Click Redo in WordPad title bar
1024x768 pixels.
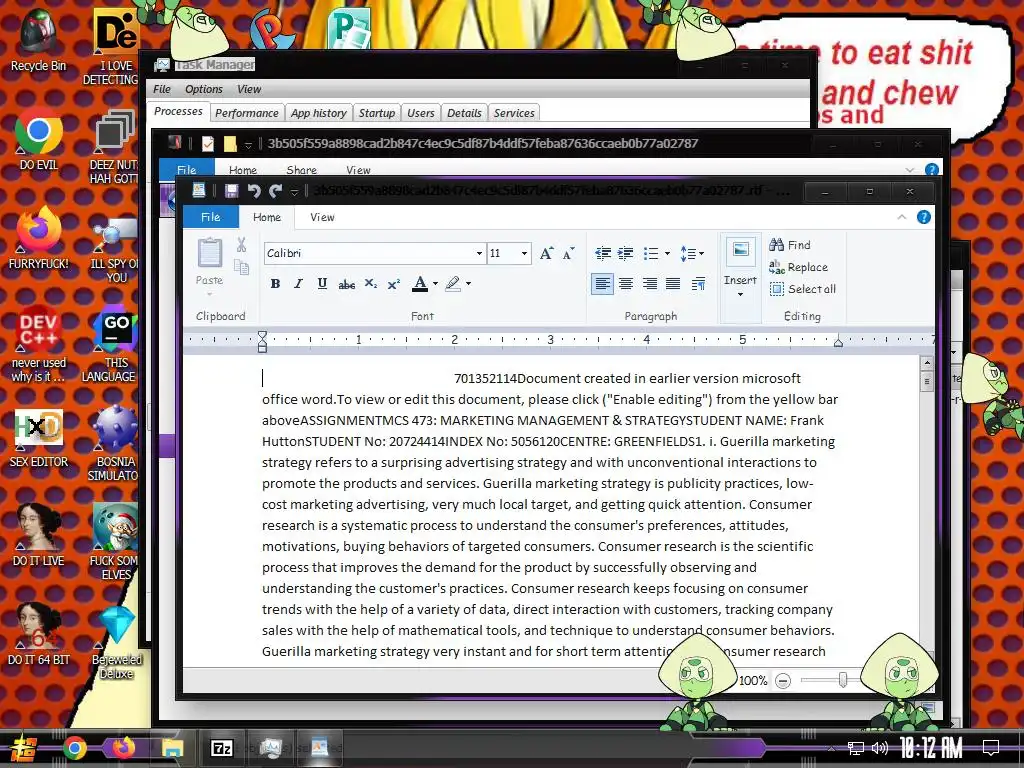[x=276, y=191]
